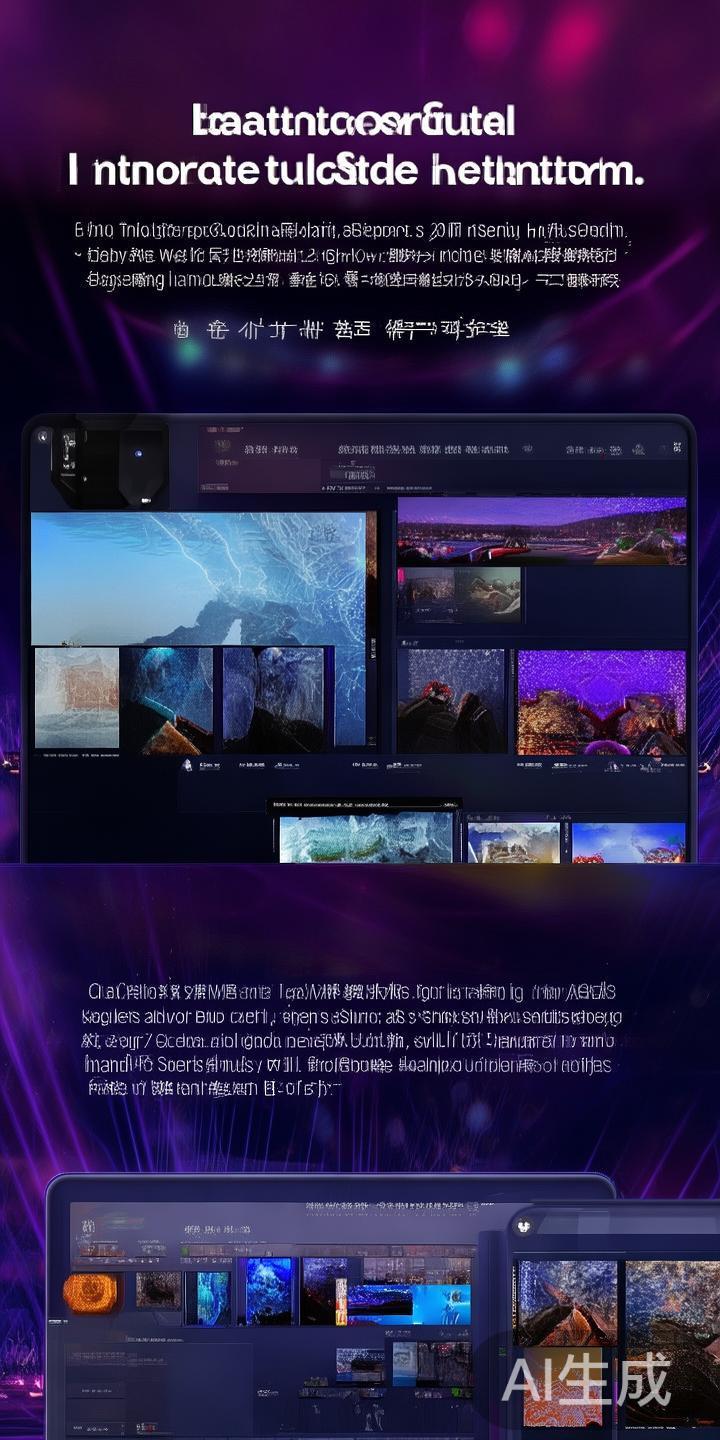The width and height of the screenshot is (720, 1440).
Task: Open the thumbnail with red-haired figures
Action: click(452, 702)
